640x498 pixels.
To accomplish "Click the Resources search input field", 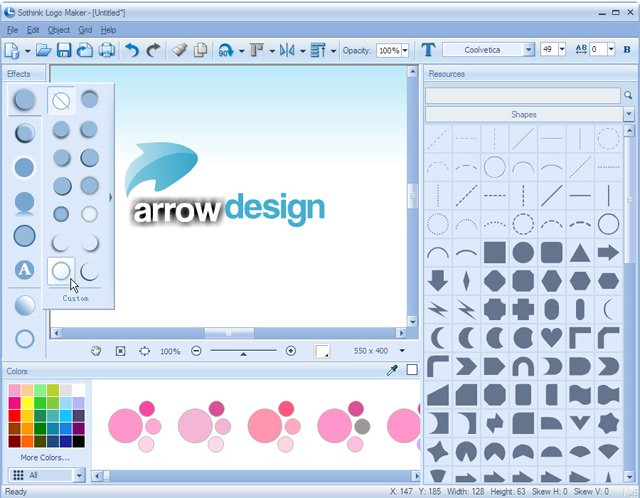I will (x=523, y=95).
